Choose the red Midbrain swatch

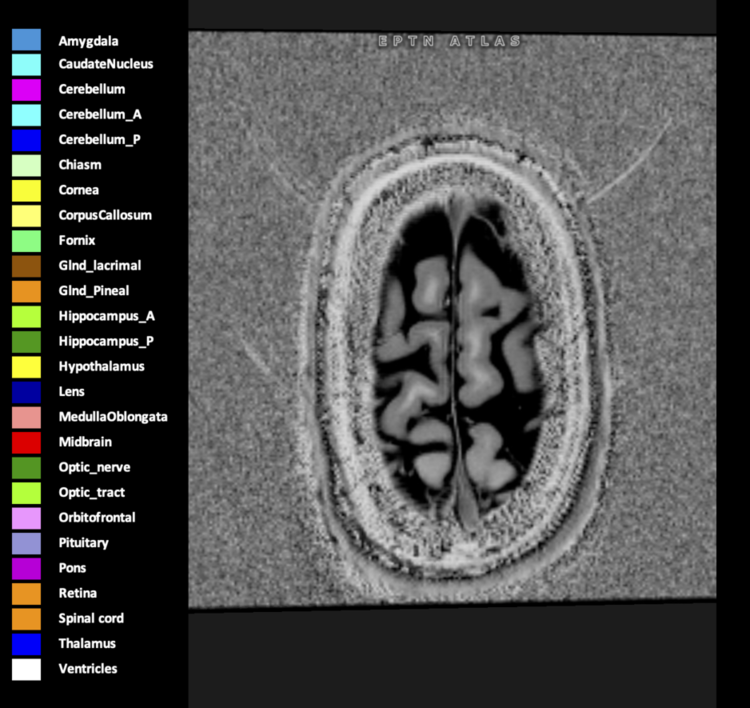26,442
